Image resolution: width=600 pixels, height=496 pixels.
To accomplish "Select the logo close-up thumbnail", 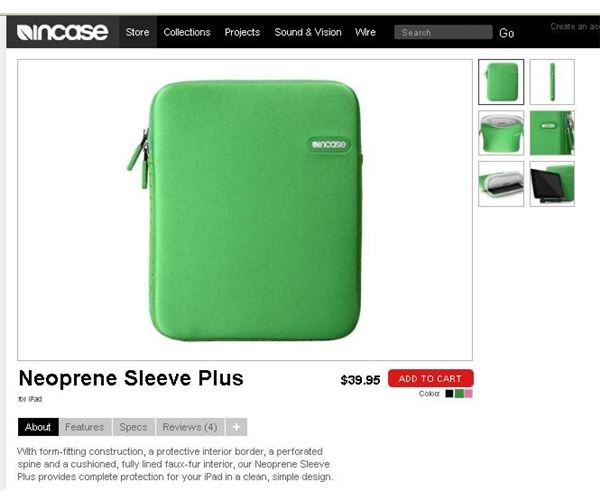I will click(x=552, y=133).
